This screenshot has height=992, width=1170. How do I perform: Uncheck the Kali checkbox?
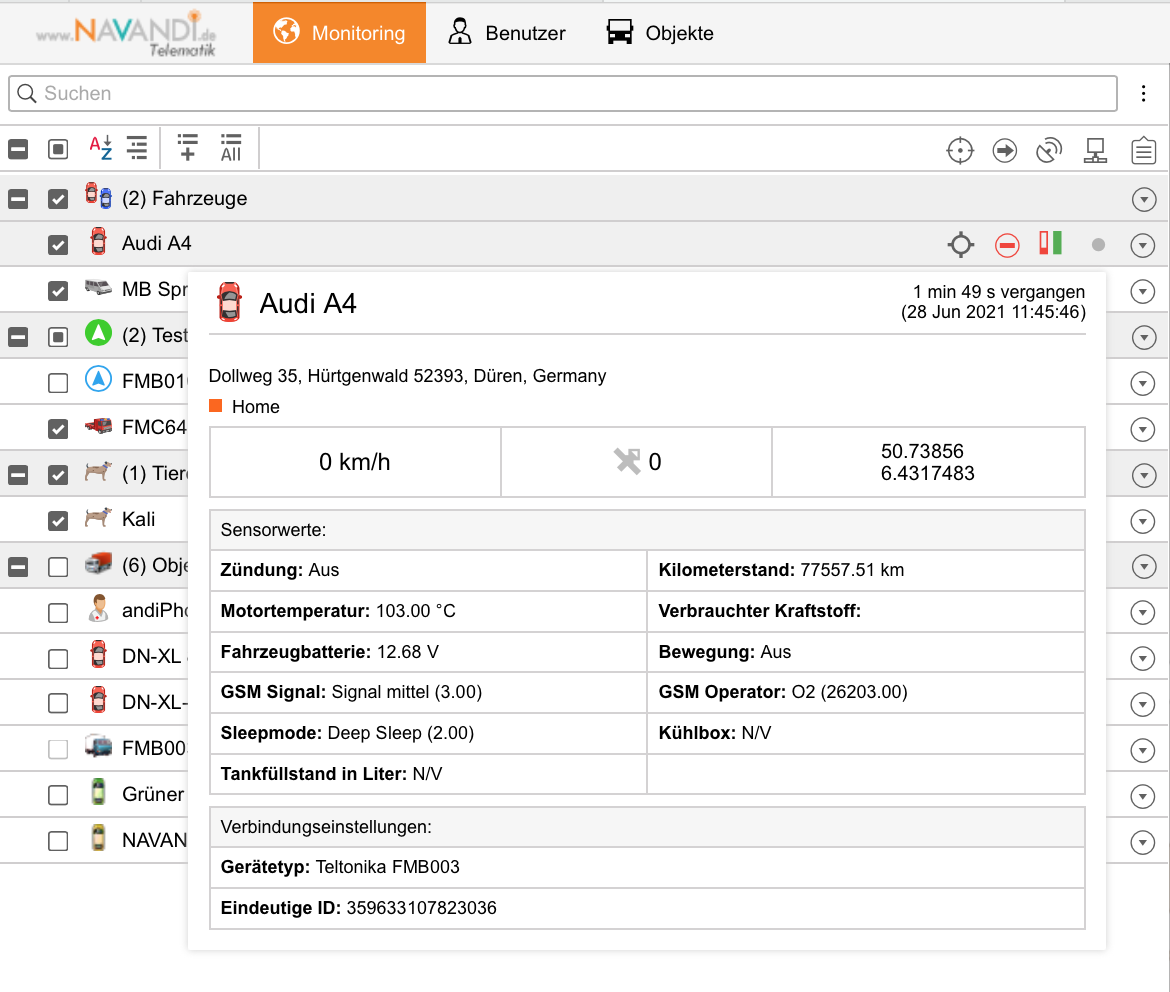[x=58, y=520]
